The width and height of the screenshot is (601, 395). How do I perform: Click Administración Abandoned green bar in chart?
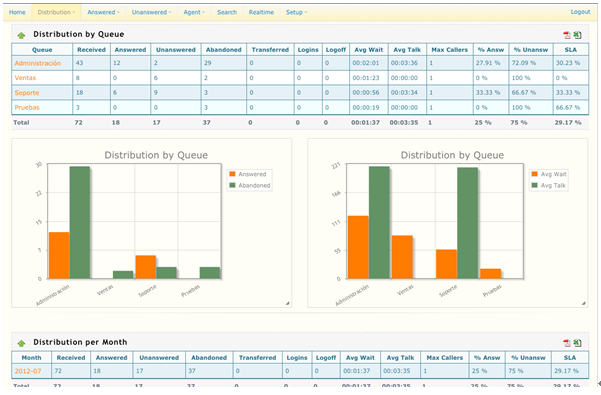pos(80,223)
